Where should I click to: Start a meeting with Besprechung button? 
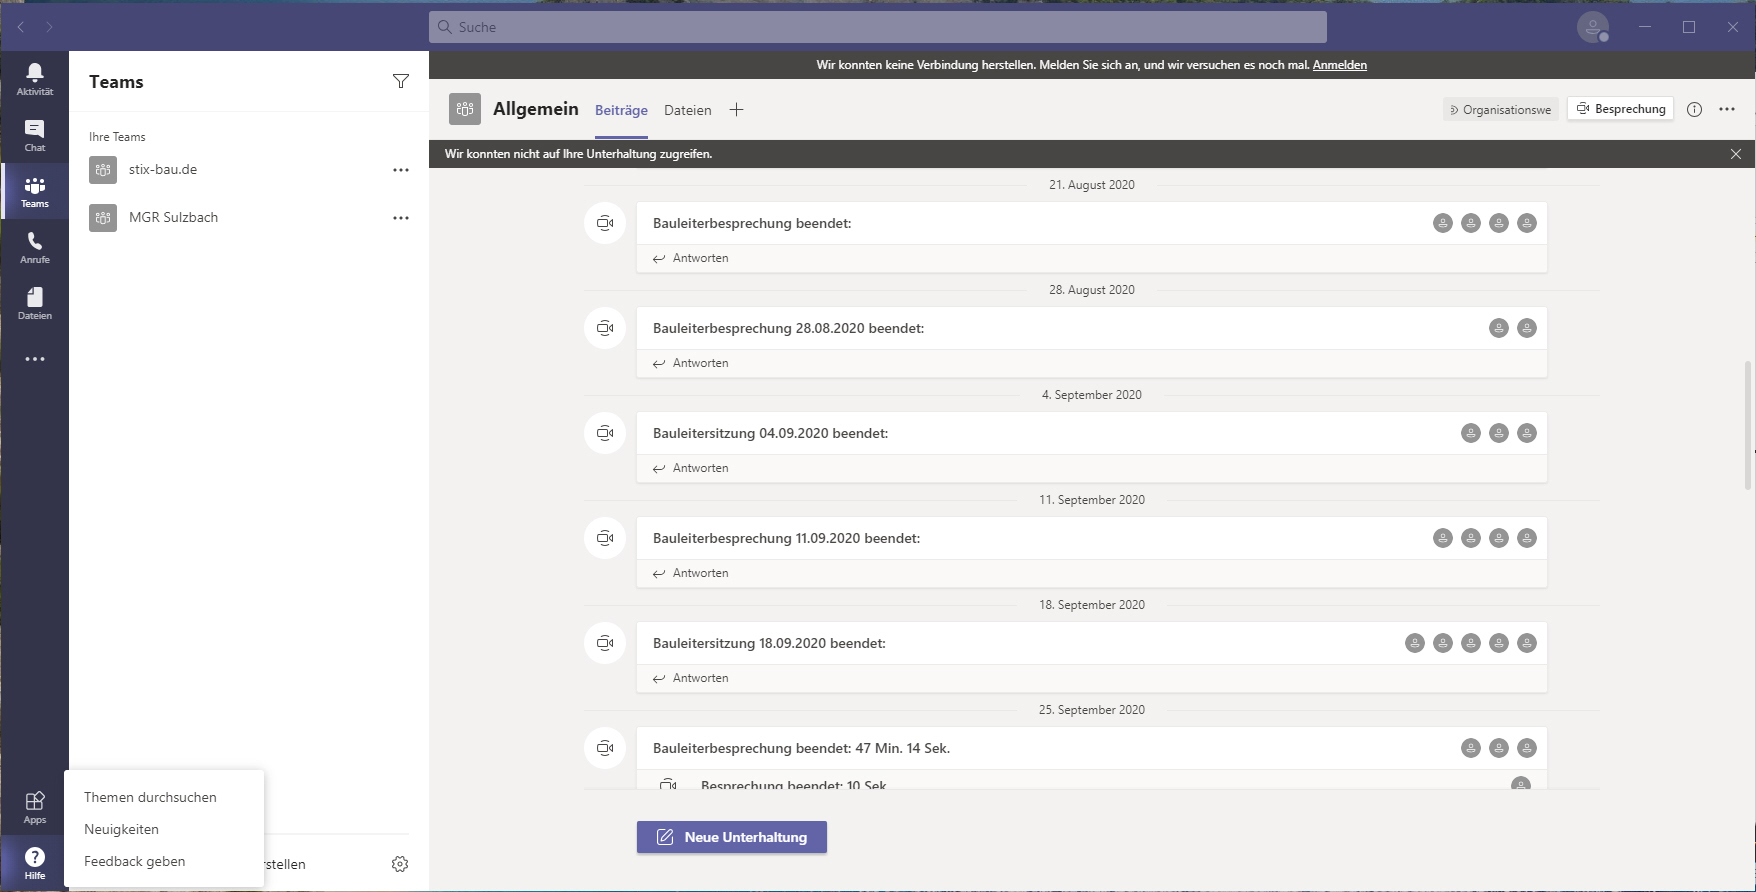1620,109
